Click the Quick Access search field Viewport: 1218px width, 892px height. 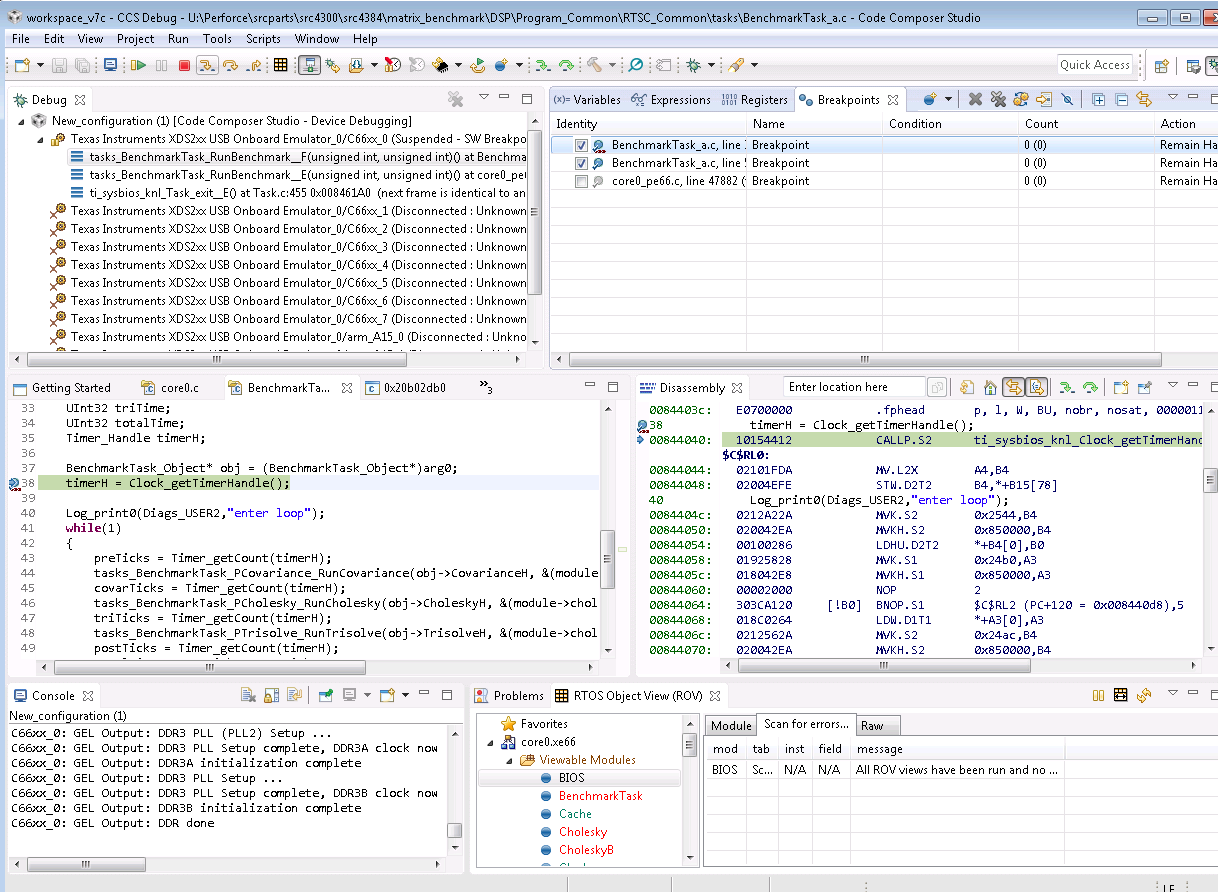[1095, 65]
